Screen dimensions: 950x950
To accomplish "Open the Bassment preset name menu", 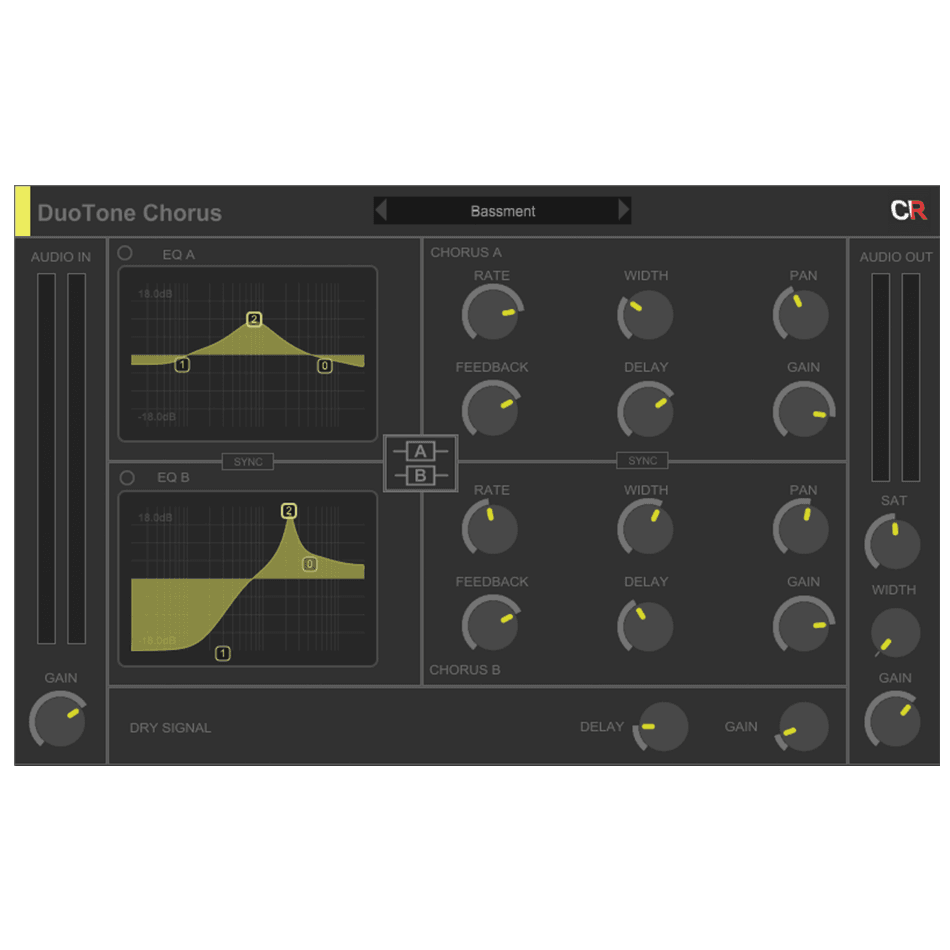I will pyautogui.click(x=502, y=211).
